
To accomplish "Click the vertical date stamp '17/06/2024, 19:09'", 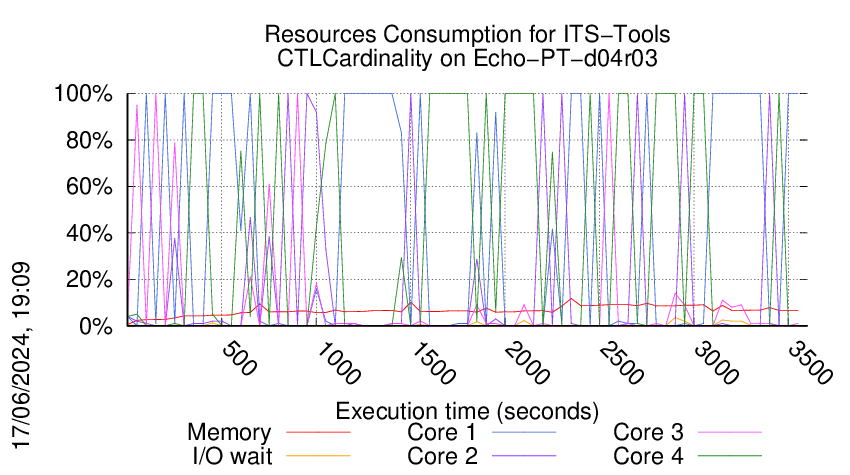I will [22, 356].
